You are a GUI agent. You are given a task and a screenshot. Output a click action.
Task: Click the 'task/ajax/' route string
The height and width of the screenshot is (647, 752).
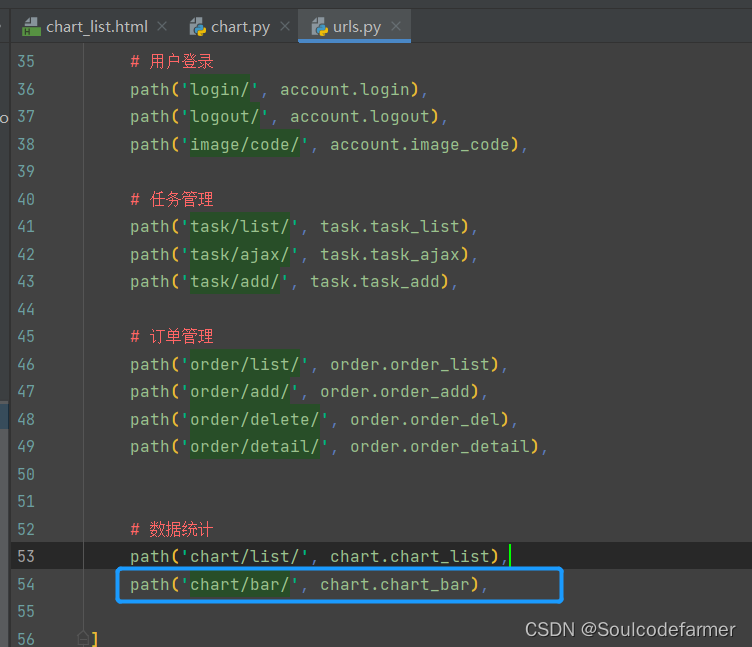tap(239, 254)
